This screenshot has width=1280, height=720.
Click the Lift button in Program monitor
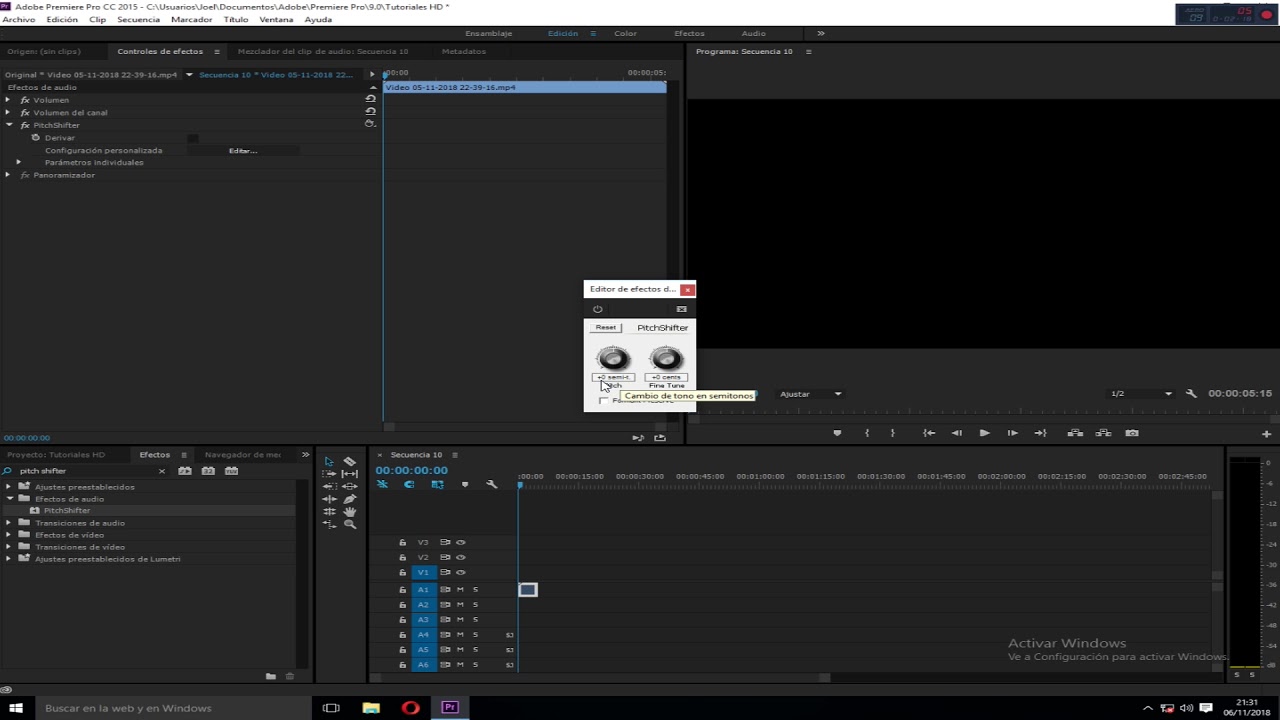[x=1075, y=433]
